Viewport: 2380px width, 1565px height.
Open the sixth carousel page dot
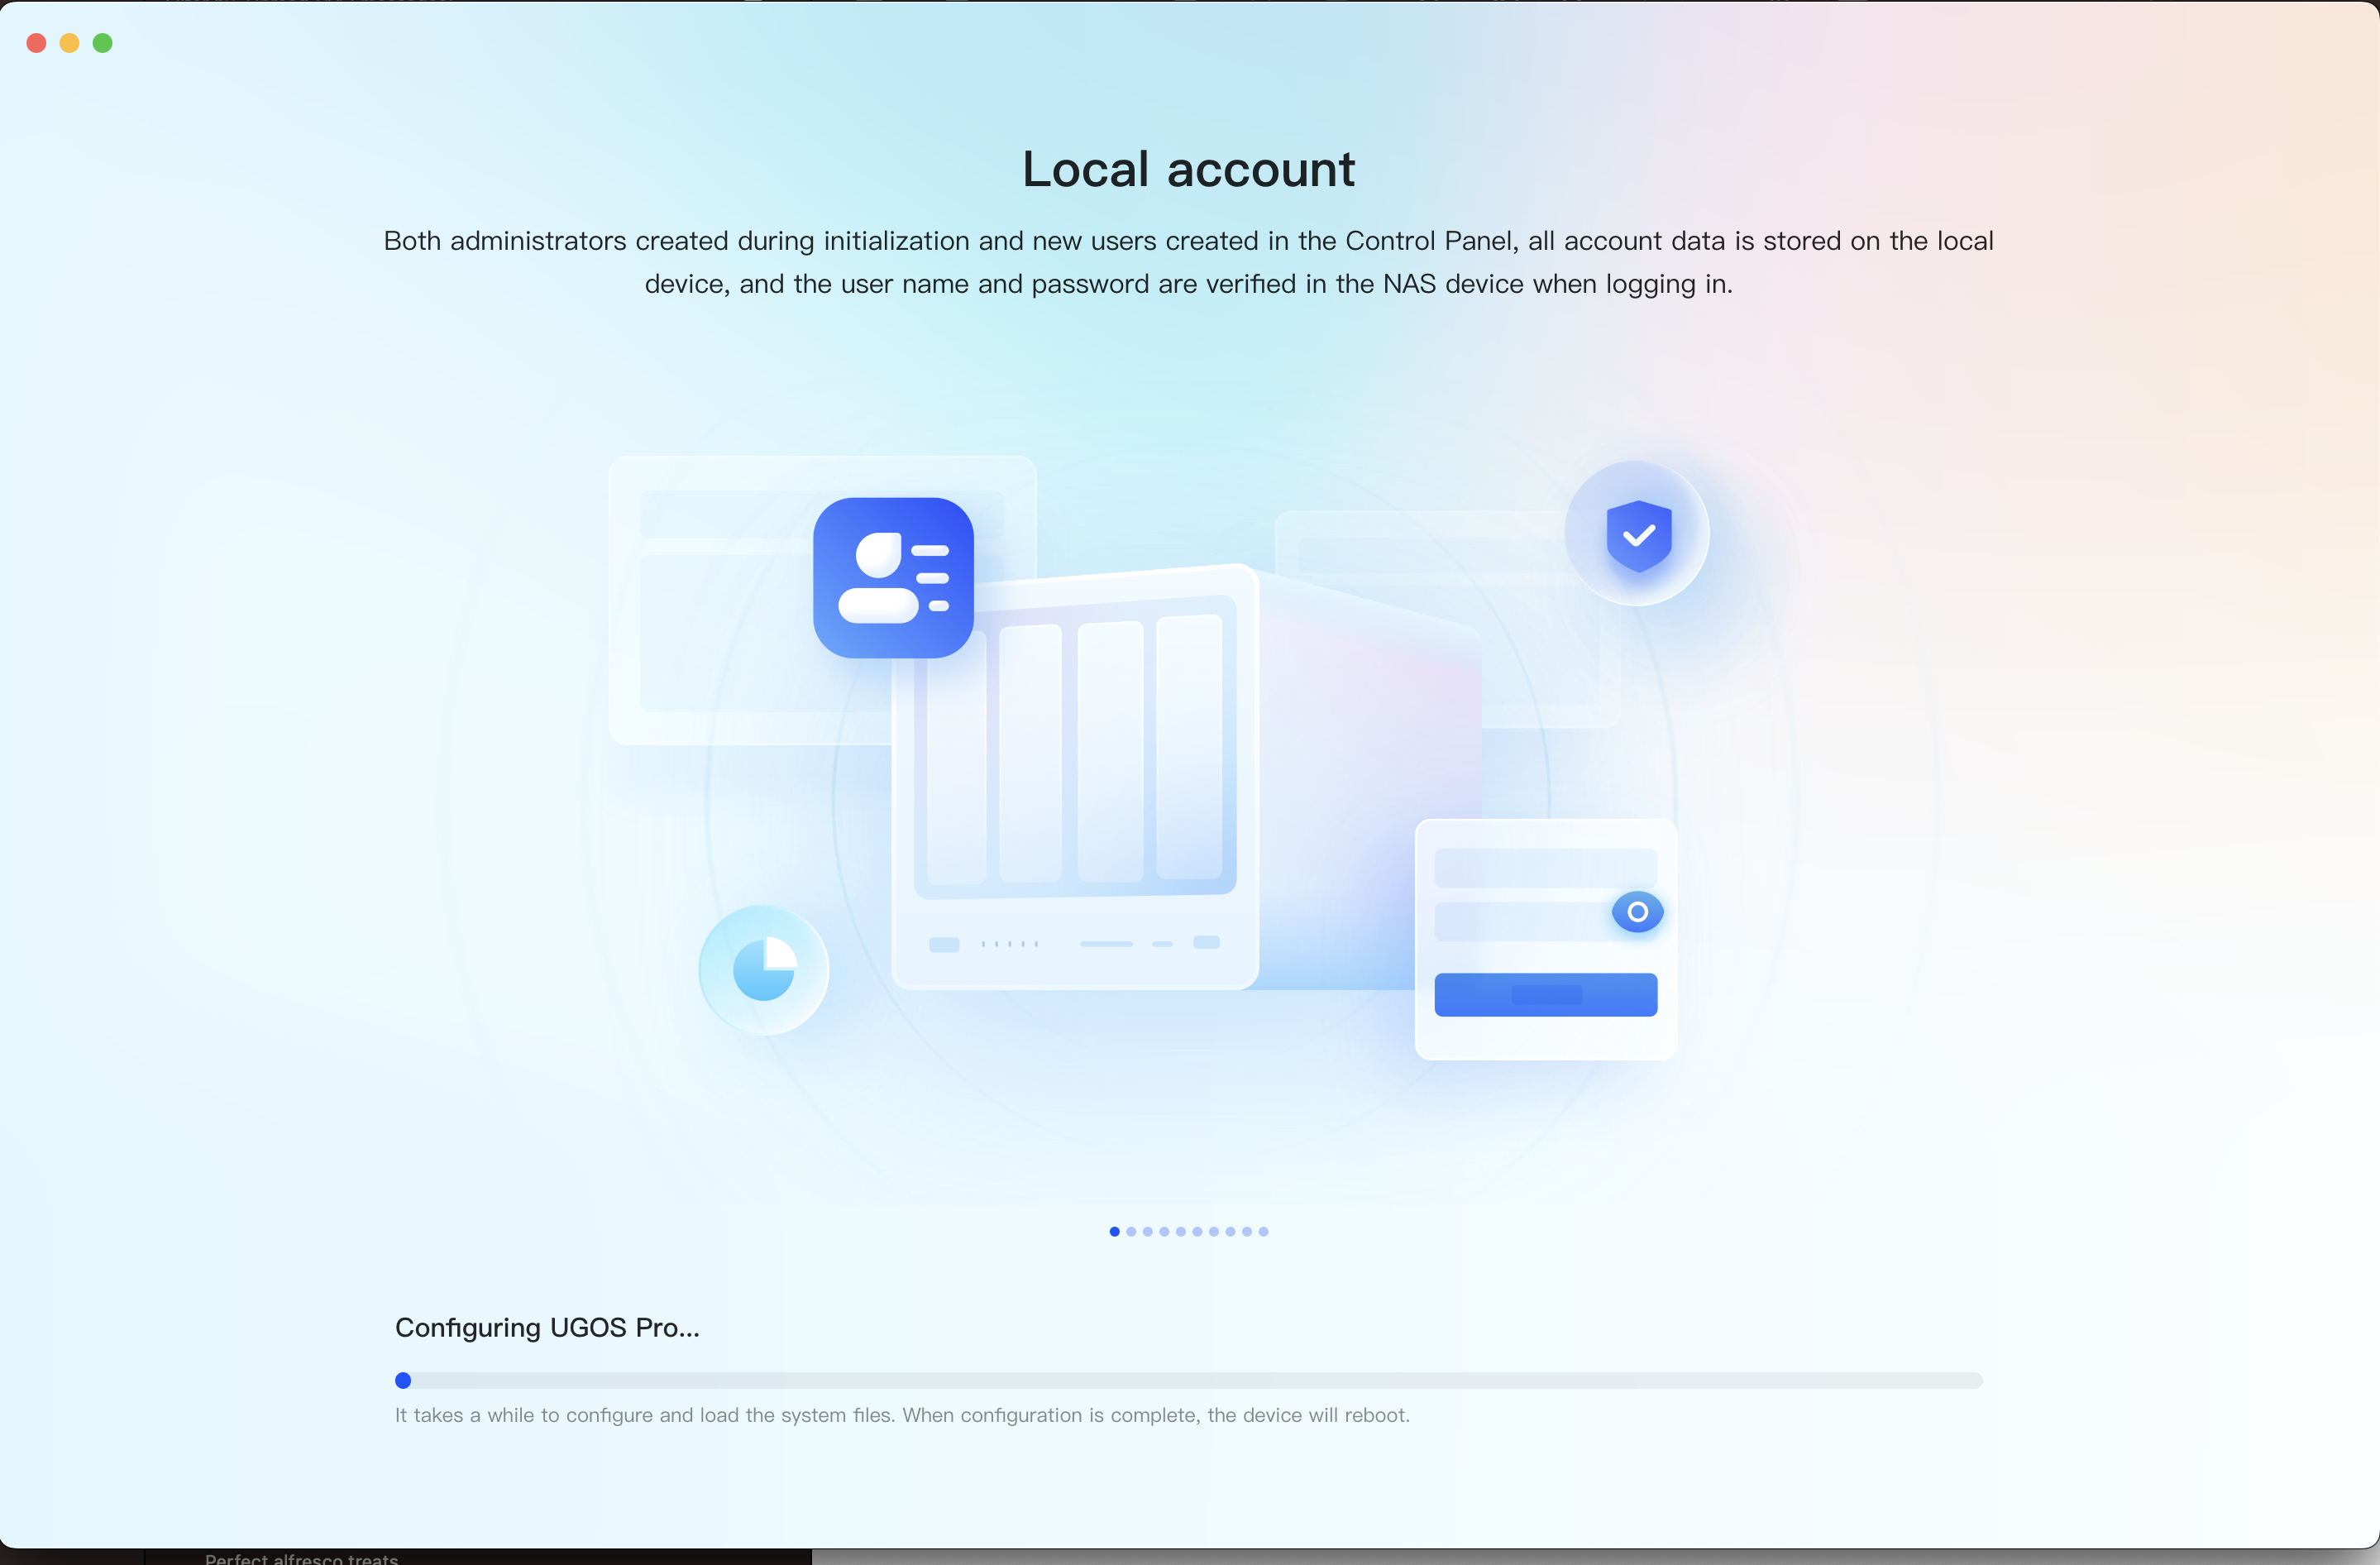click(1197, 1231)
